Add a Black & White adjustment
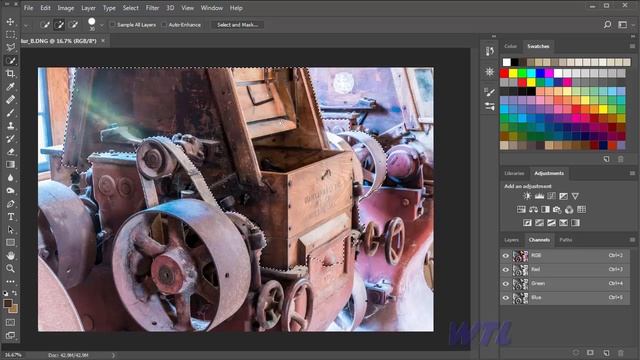This screenshot has height=360, width=640. [545, 210]
